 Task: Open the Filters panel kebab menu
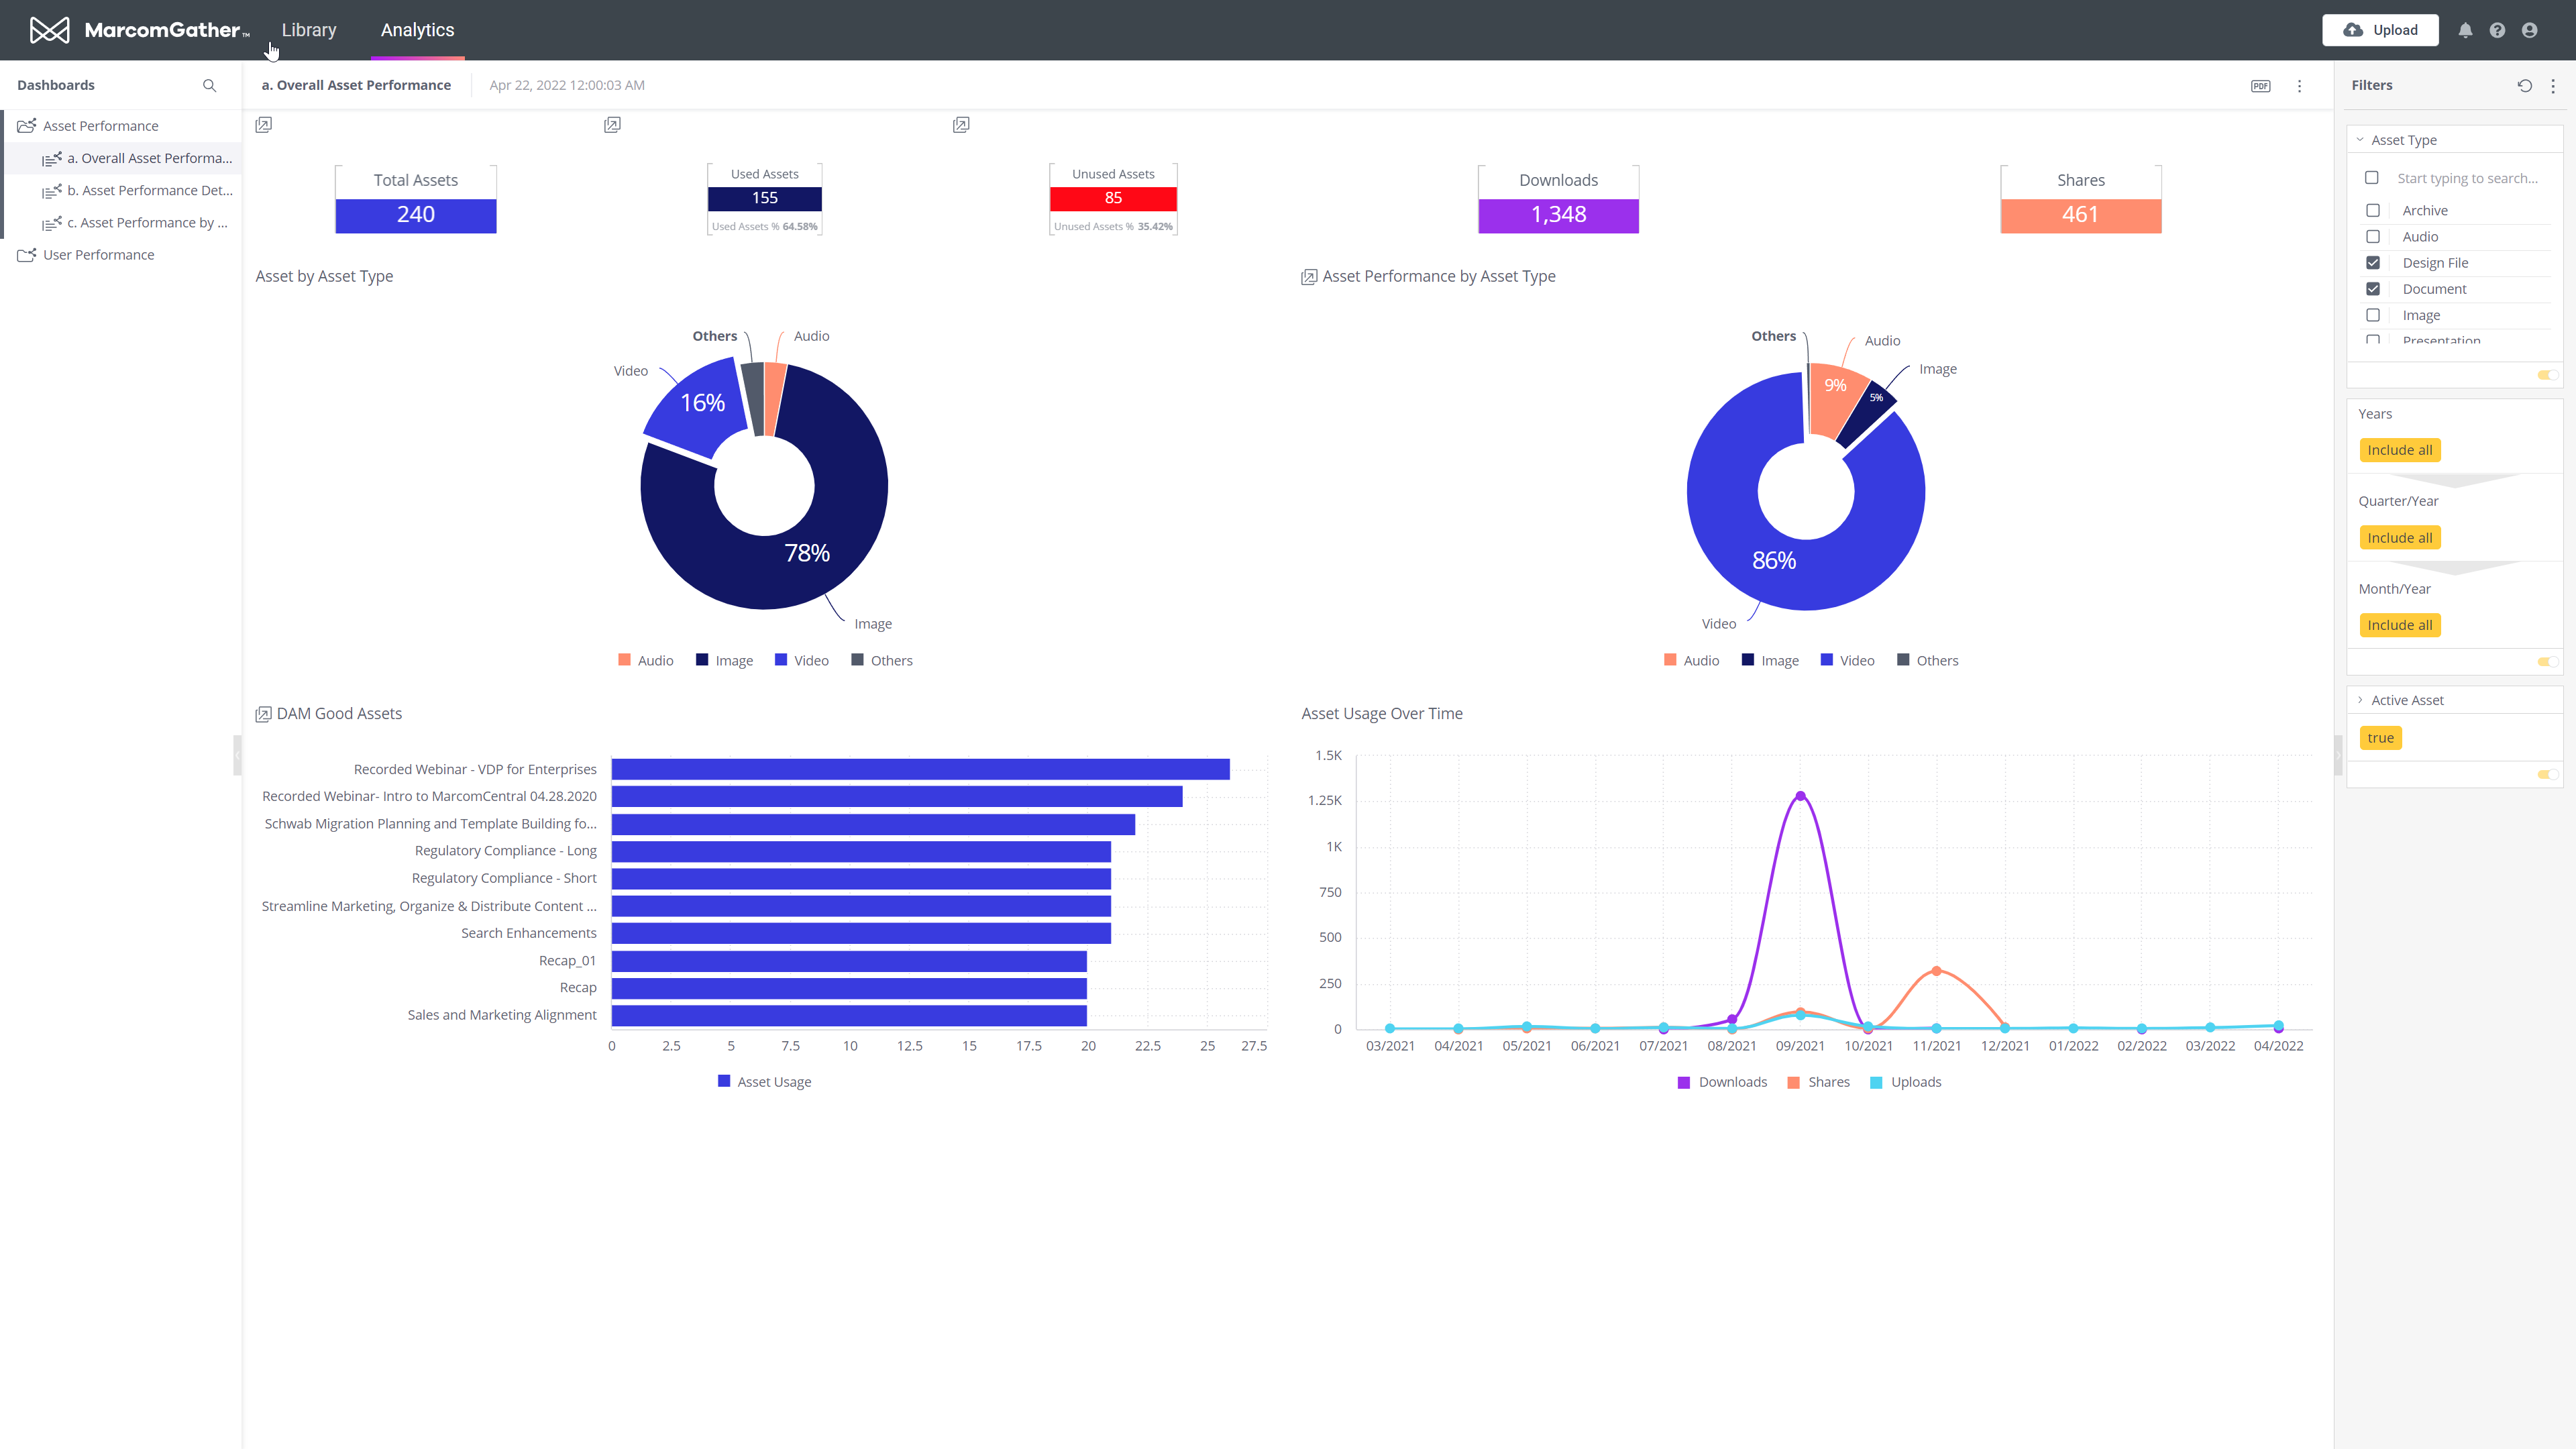click(x=2553, y=86)
